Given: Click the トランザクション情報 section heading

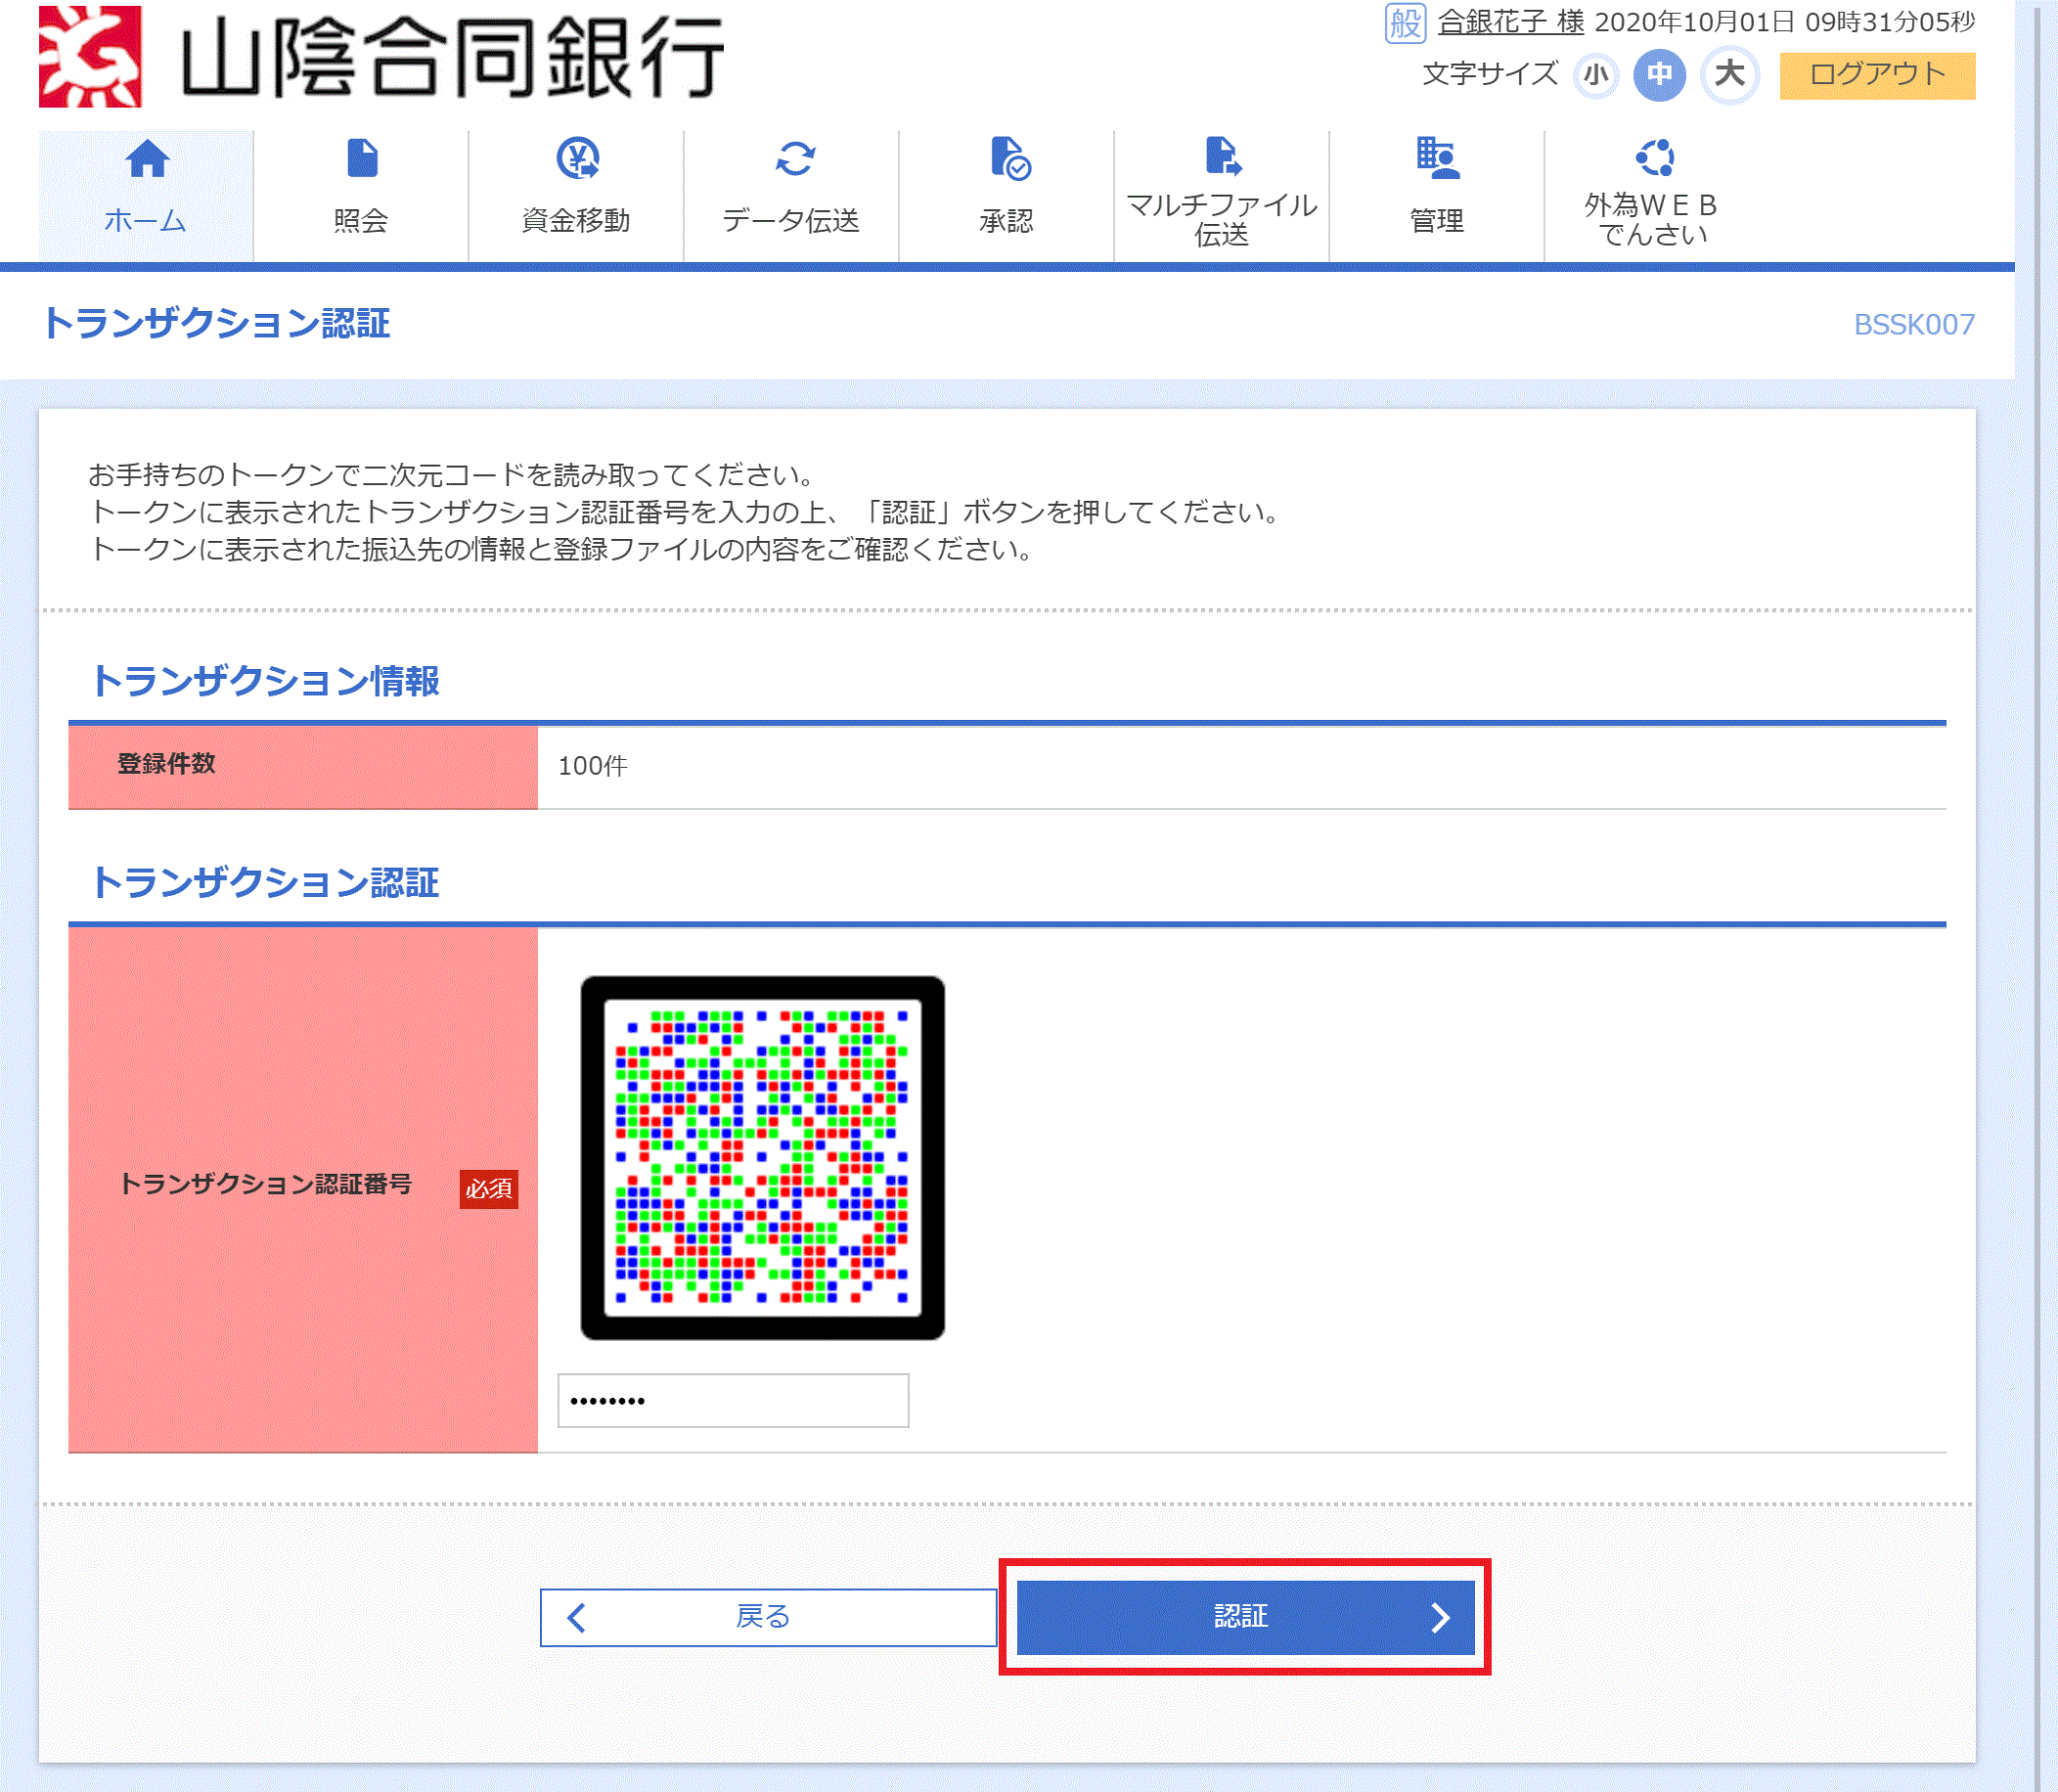Looking at the screenshot, I should (x=265, y=681).
